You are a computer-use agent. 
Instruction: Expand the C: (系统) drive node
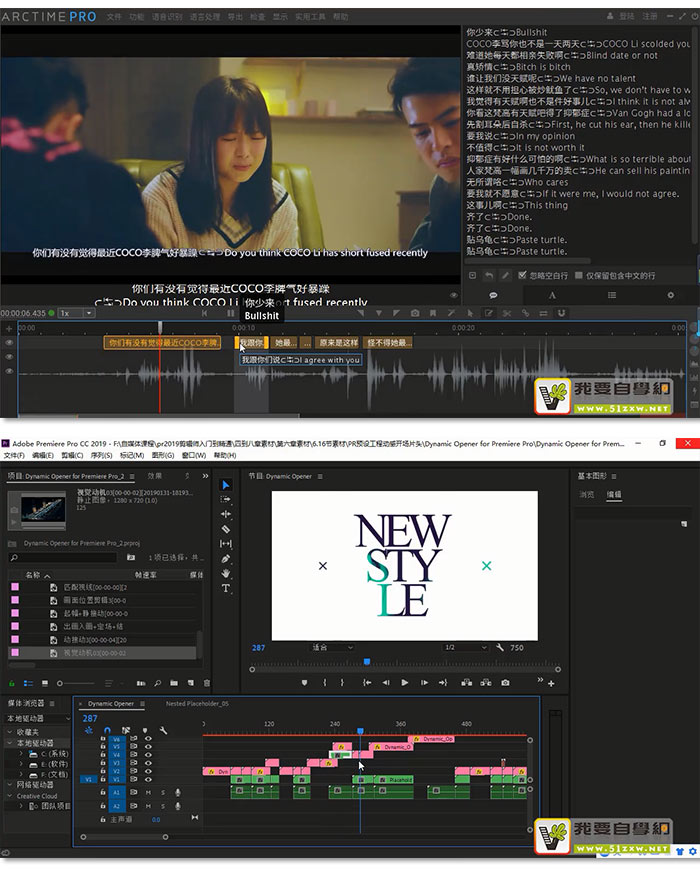coord(21,753)
